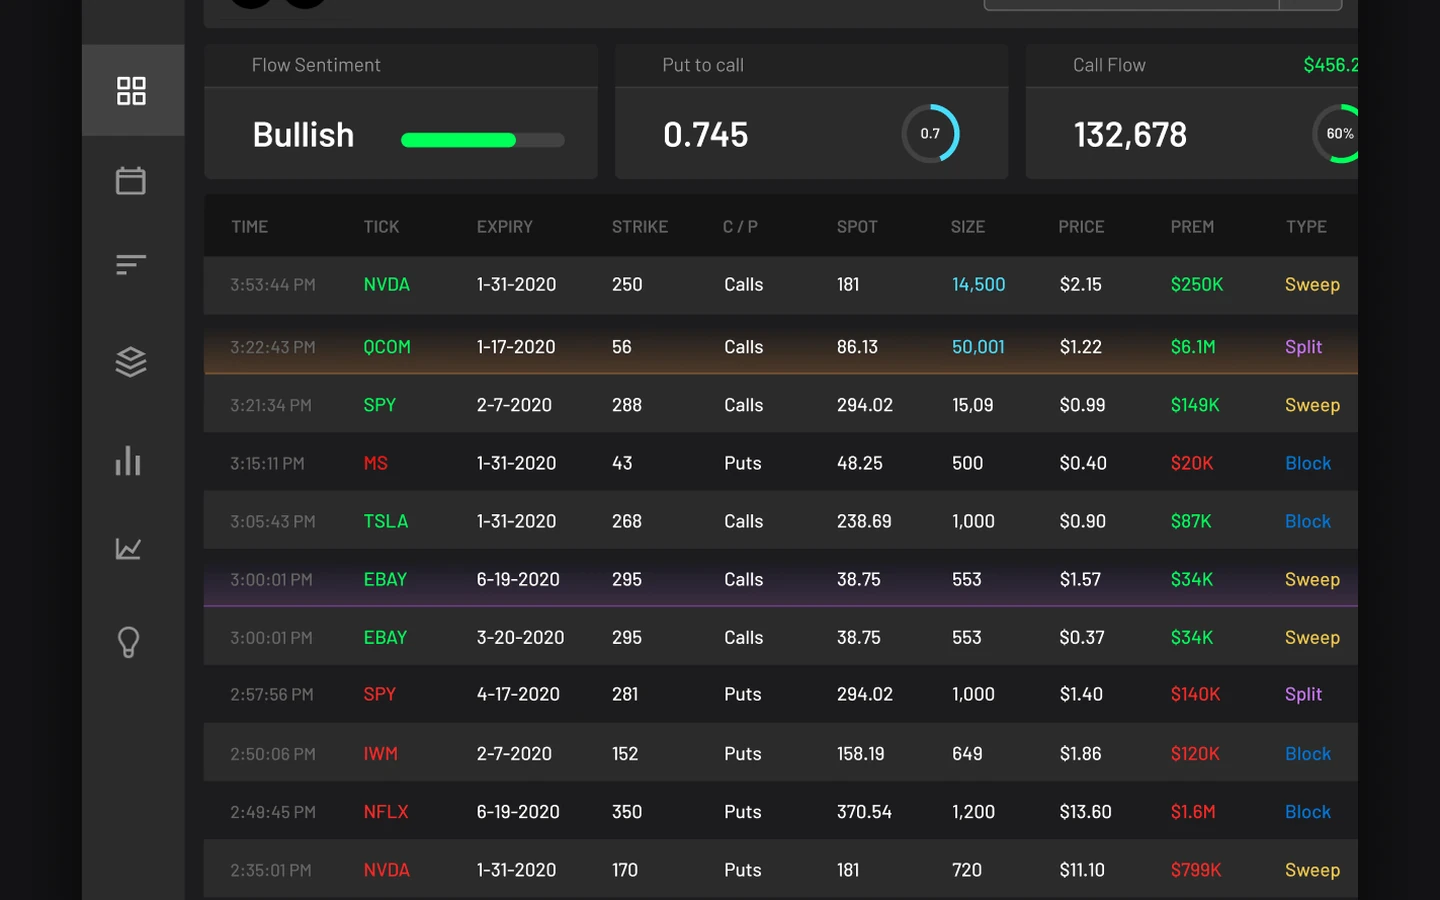The height and width of the screenshot is (900, 1440).
Task: Click the $120K premium value
Action: point(1195,754)
